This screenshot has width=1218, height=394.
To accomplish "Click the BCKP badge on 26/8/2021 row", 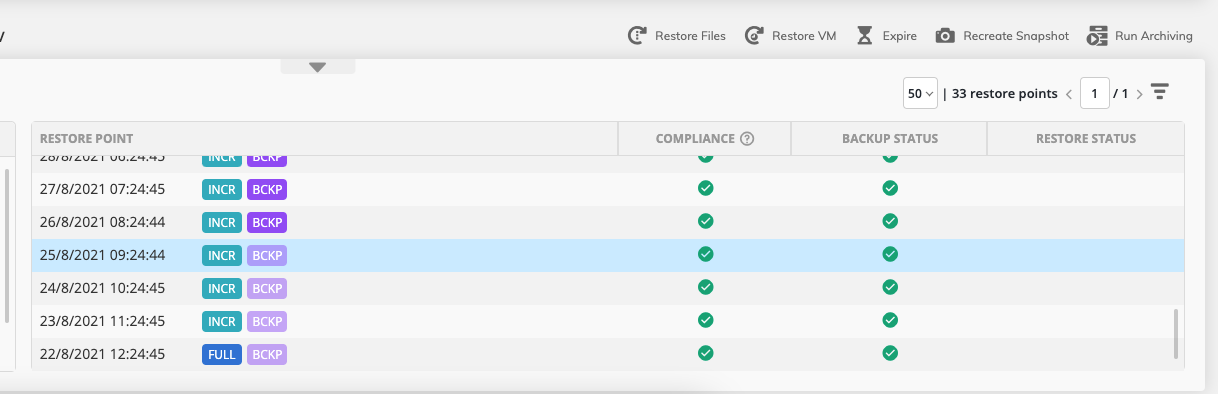I will [267, 222].
